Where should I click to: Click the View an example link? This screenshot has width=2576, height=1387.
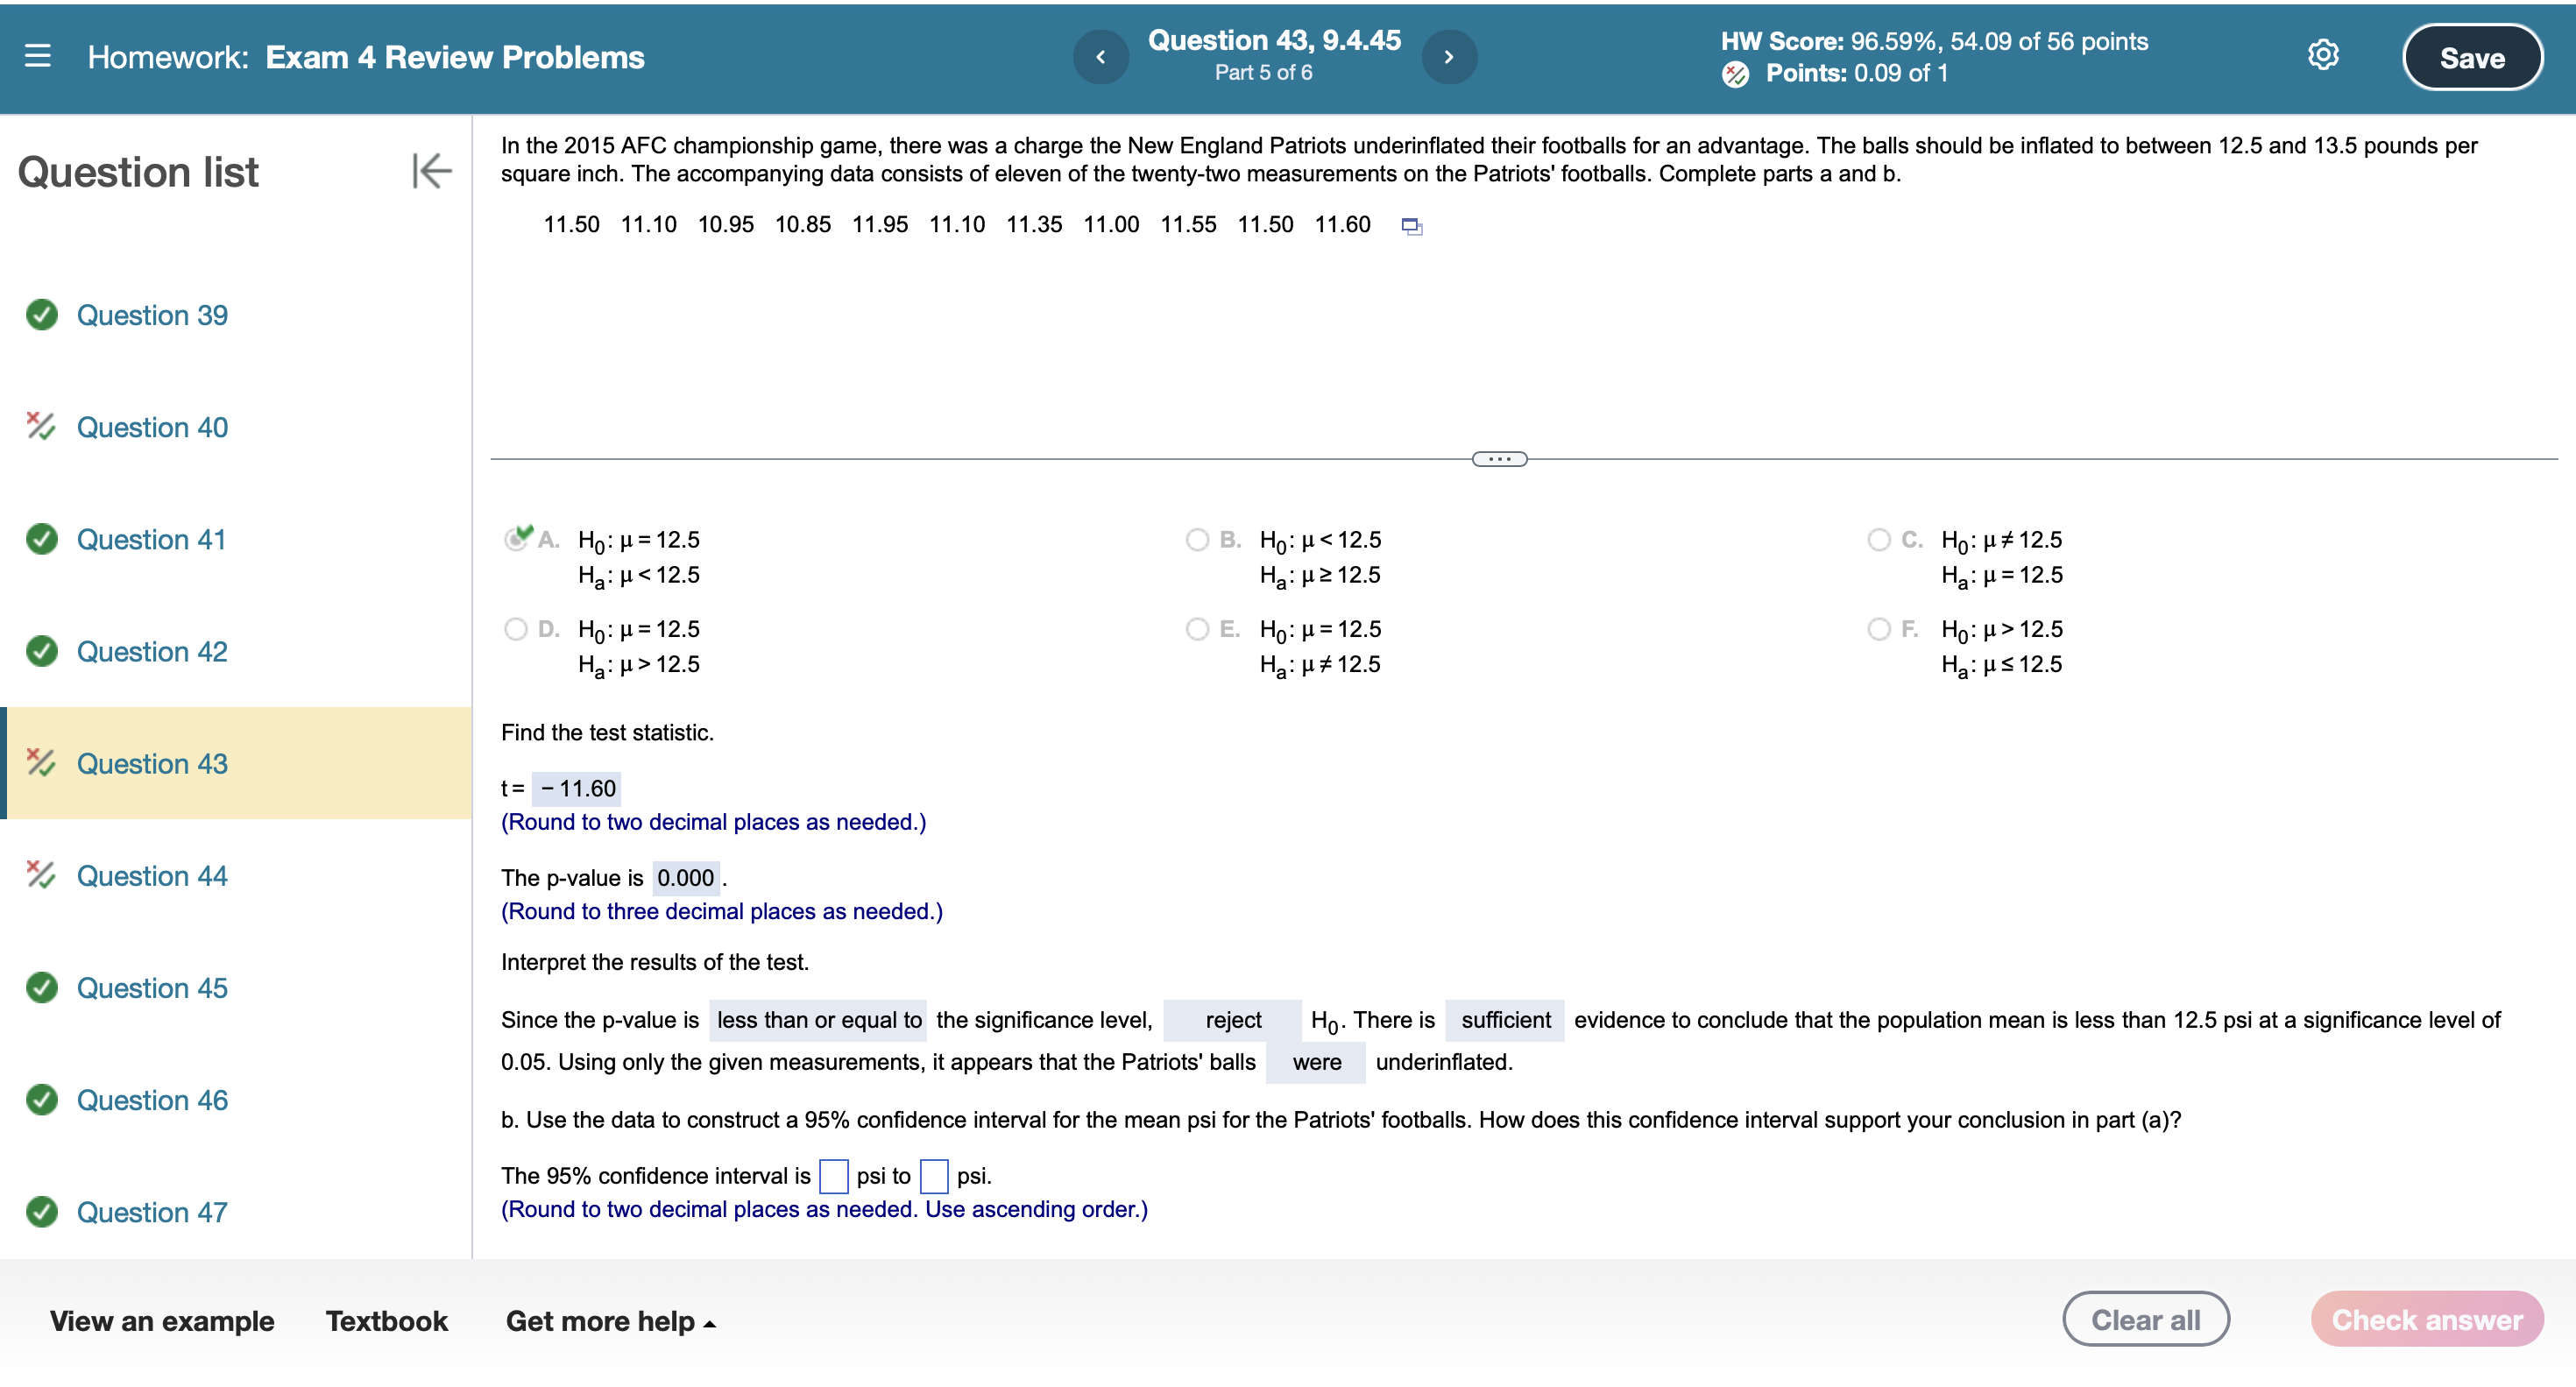tap(162, 1321)
